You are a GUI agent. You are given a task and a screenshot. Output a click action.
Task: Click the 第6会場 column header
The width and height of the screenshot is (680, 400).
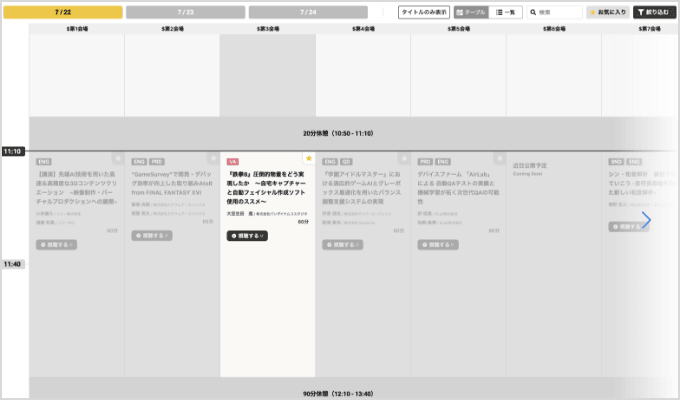click(554, 29)
